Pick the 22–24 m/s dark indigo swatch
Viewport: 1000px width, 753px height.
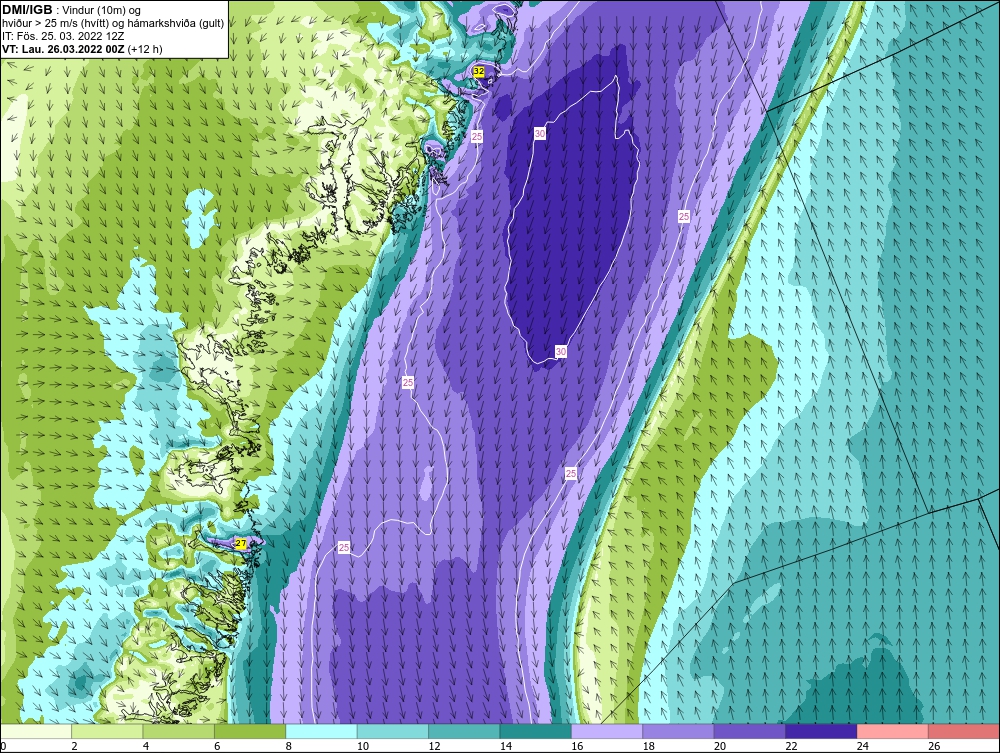[x=821, y=731]
